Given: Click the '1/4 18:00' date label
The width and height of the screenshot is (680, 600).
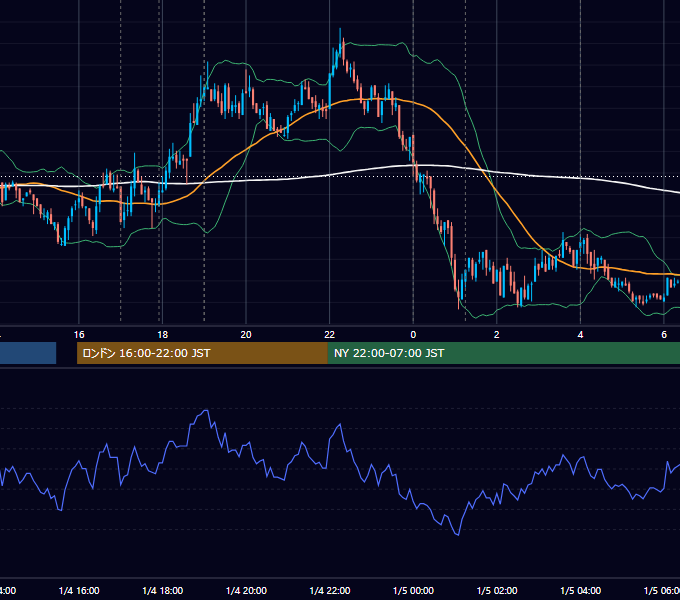Looking at the screenshot, I should point(163,591).
